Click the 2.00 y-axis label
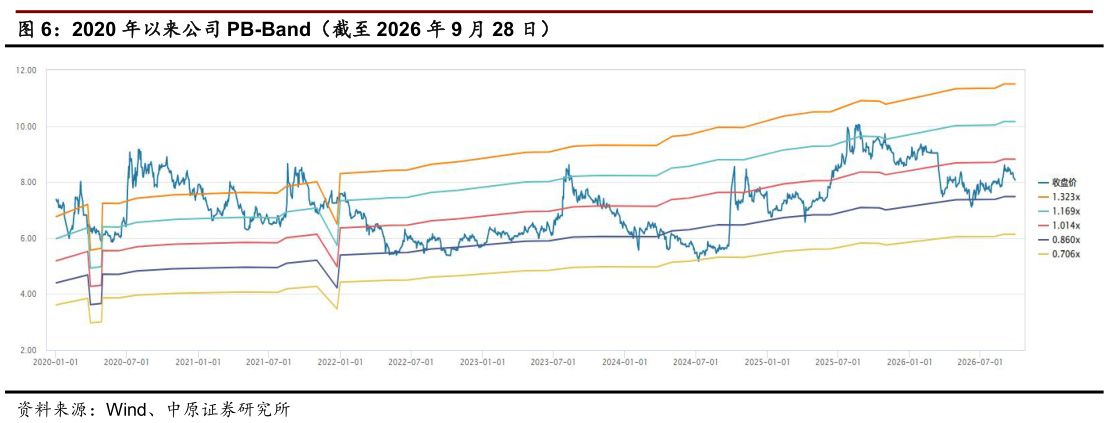The image size is (1109, 423). coord(28,350)
